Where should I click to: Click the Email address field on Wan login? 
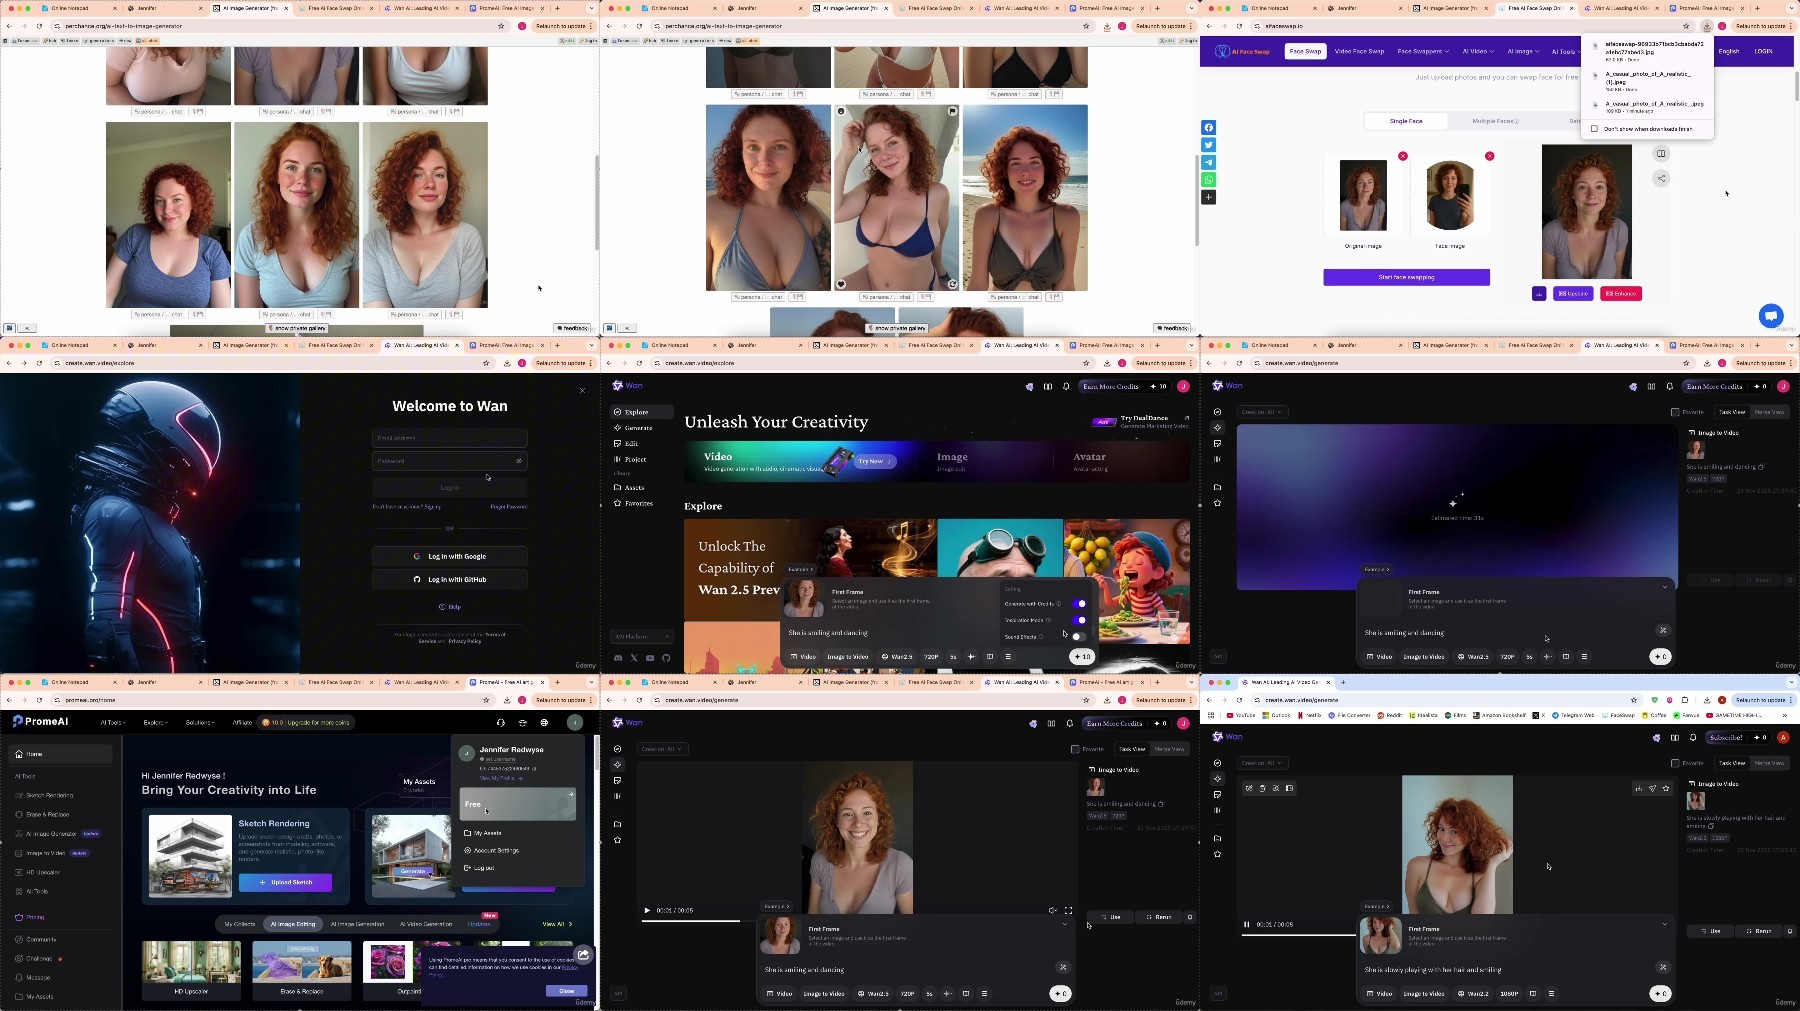(450, 438)
